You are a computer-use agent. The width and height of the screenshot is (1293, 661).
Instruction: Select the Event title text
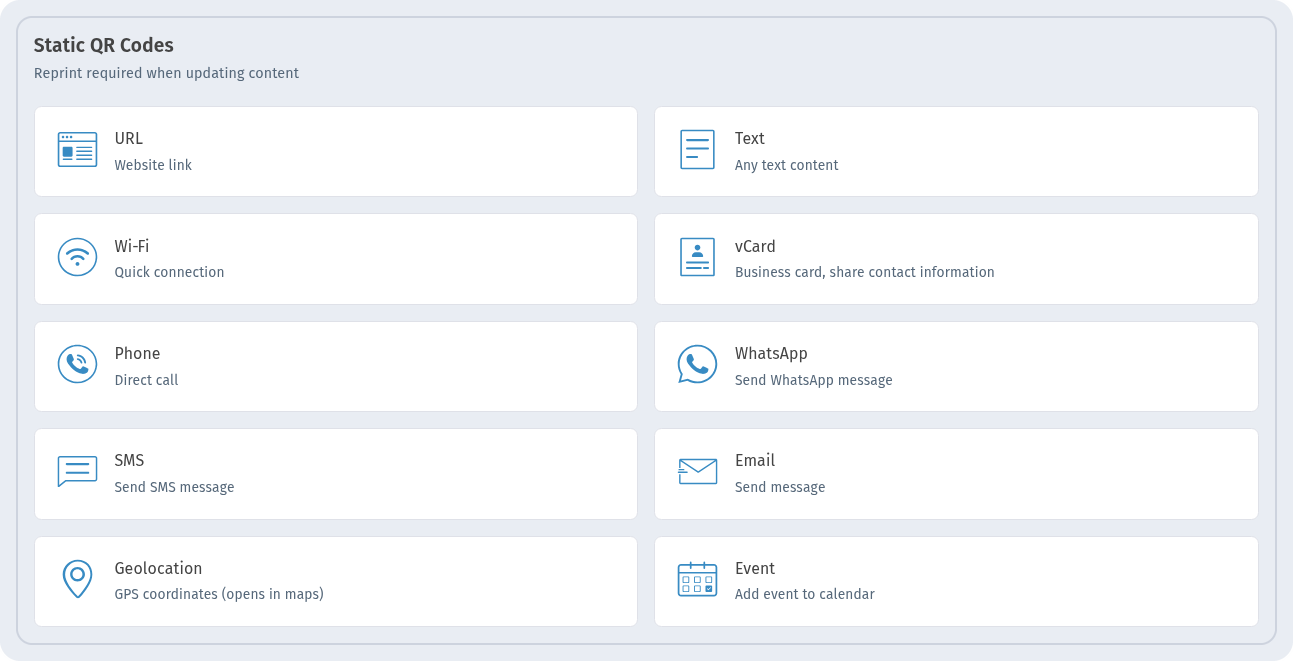click(755, 568)
